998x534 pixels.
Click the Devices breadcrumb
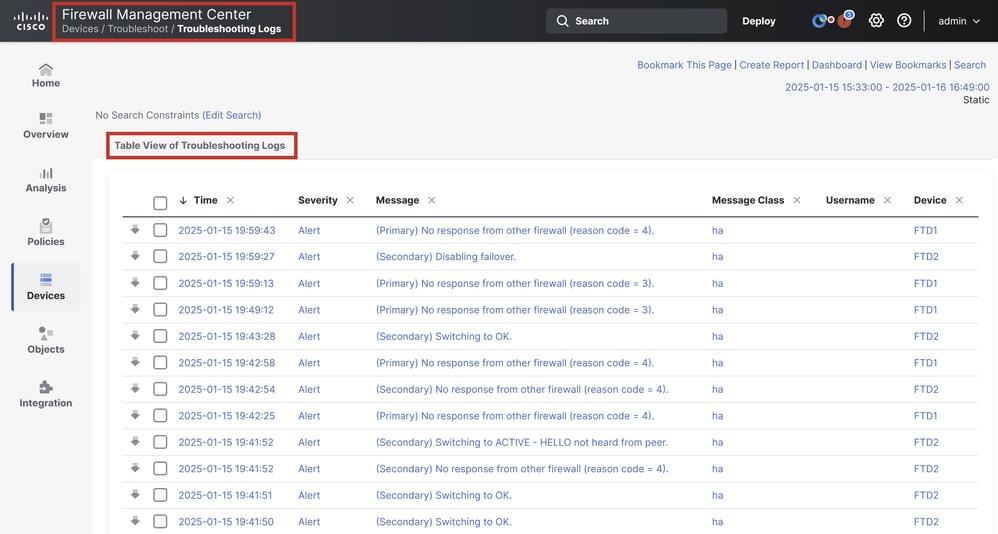coord(80,29)
